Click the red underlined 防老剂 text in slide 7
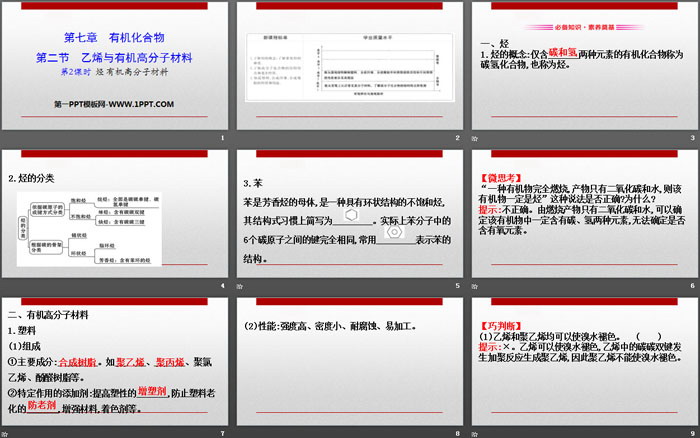 42,406
